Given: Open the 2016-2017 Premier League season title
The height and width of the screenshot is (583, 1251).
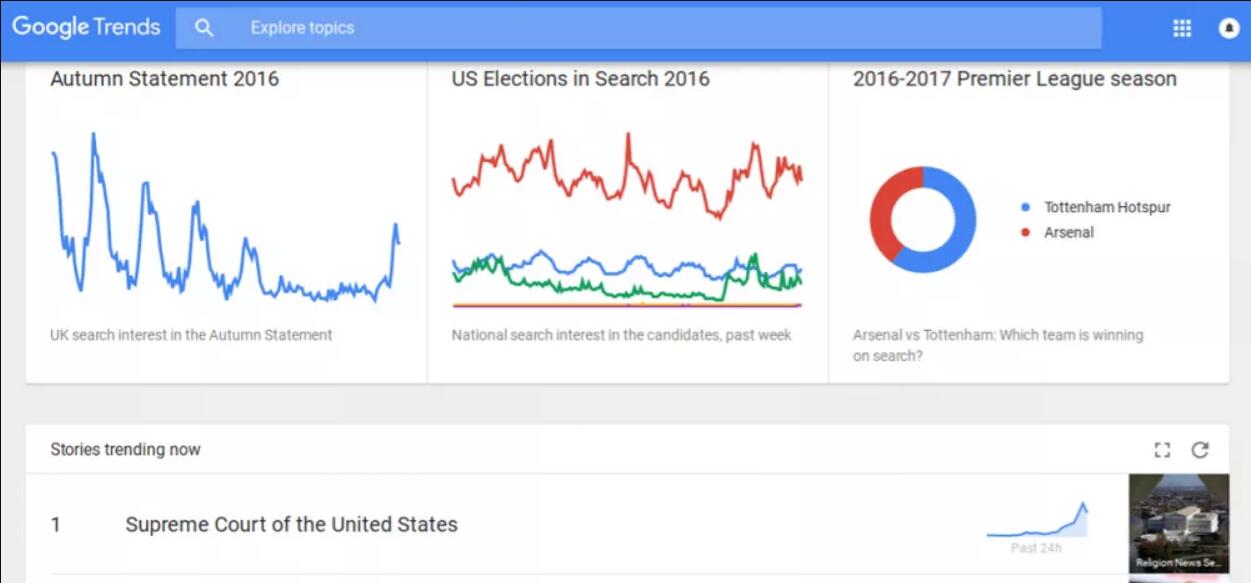Looking at the screenshot, I should 1014,79.
